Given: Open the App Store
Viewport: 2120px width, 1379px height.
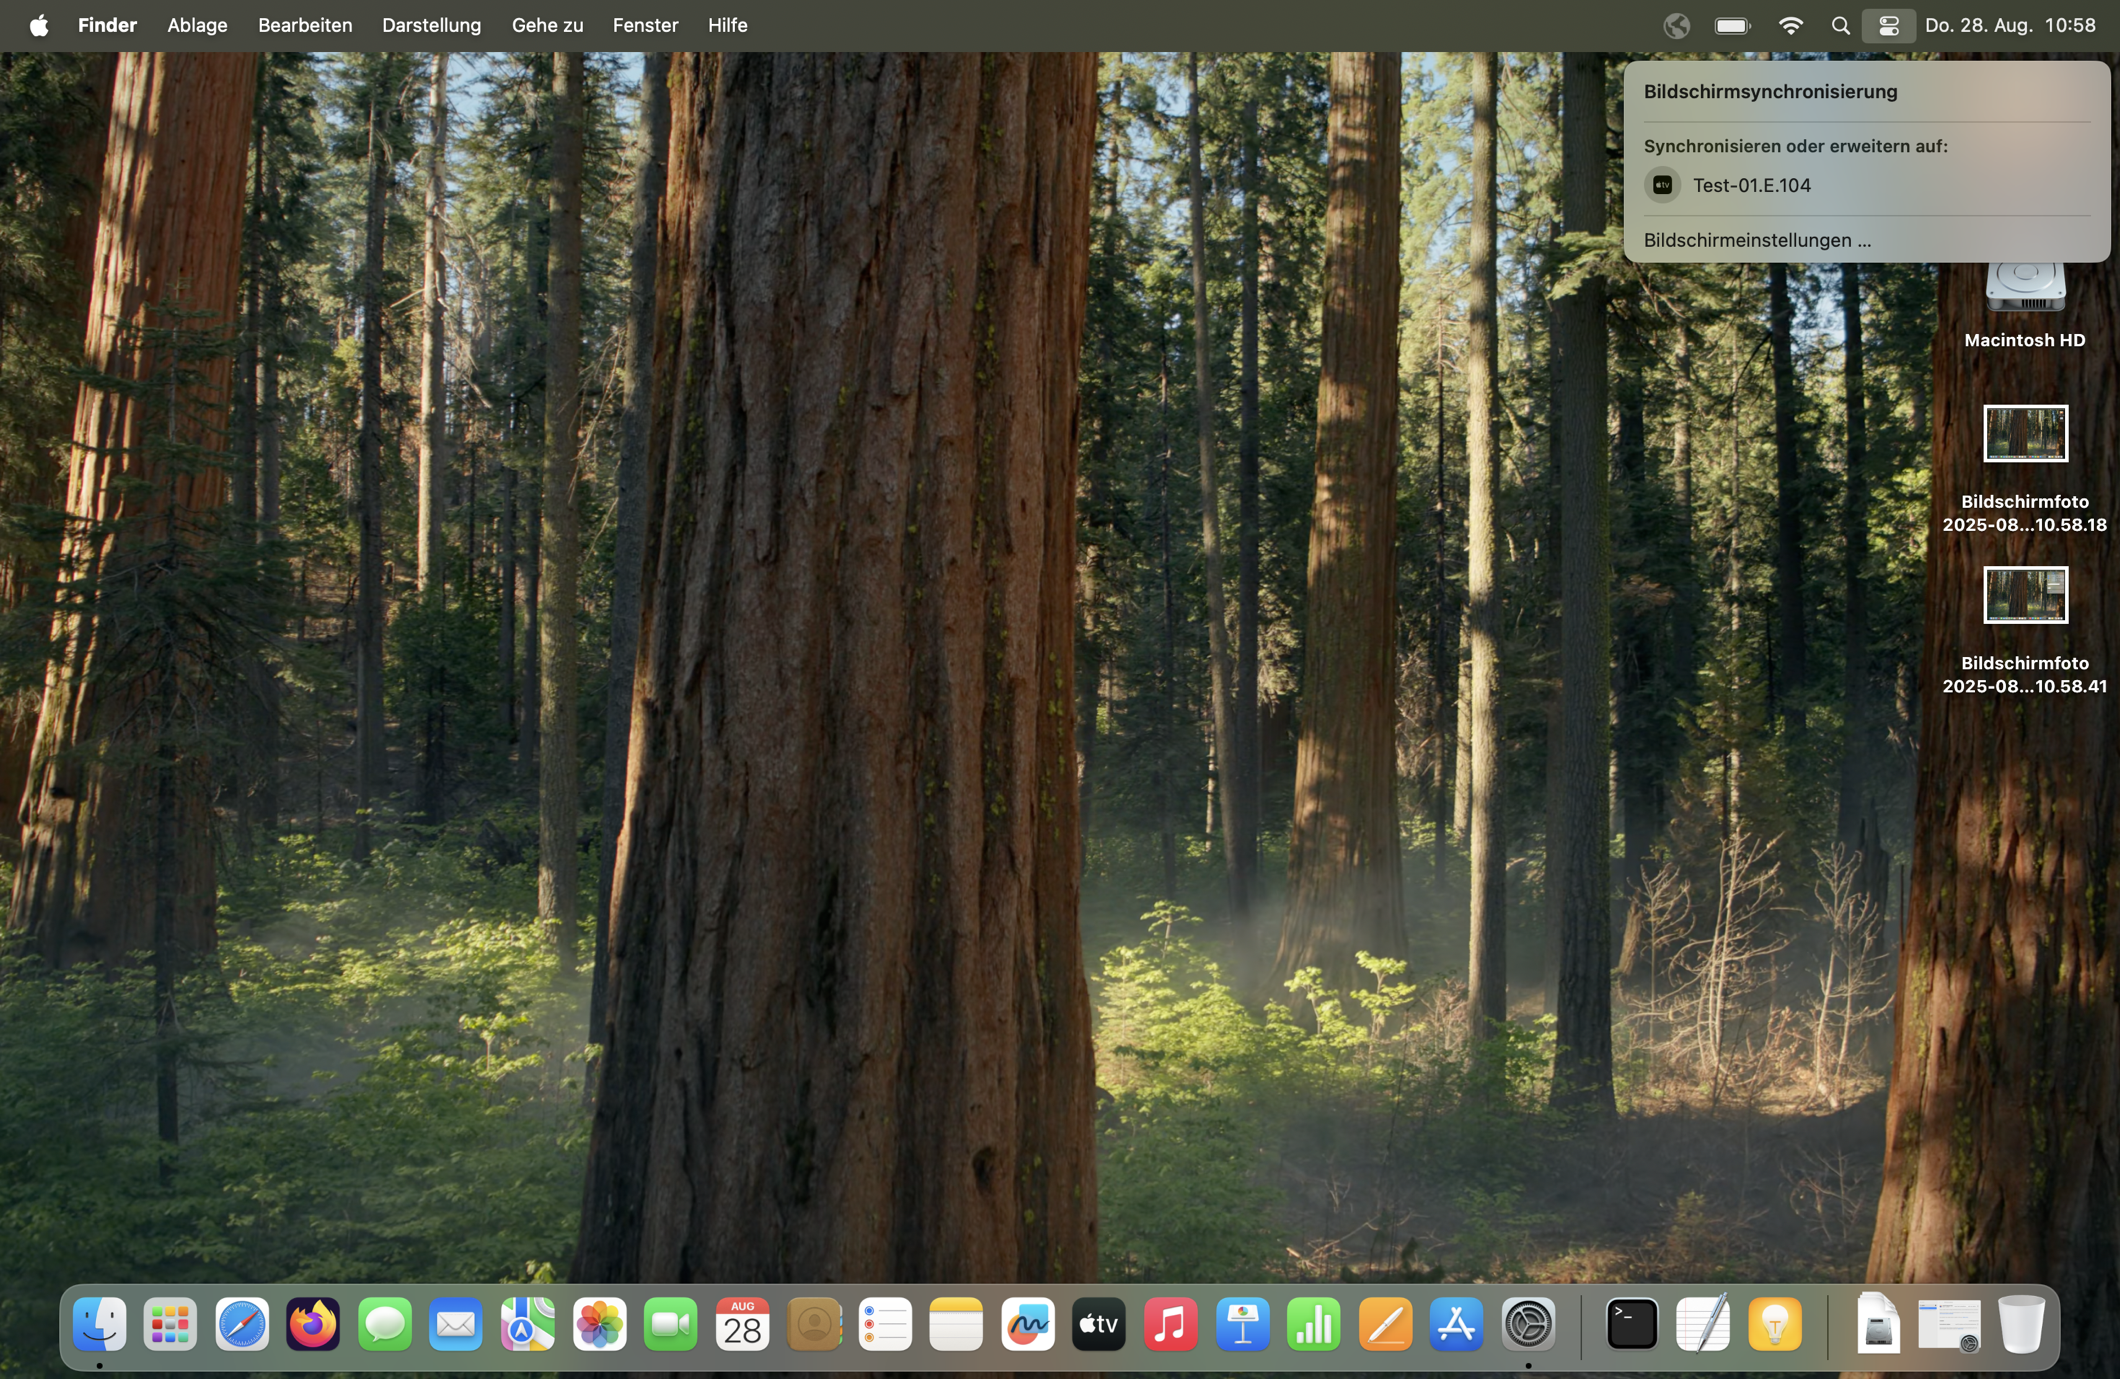Looking at the screenshot, I should [1457, 1325].
